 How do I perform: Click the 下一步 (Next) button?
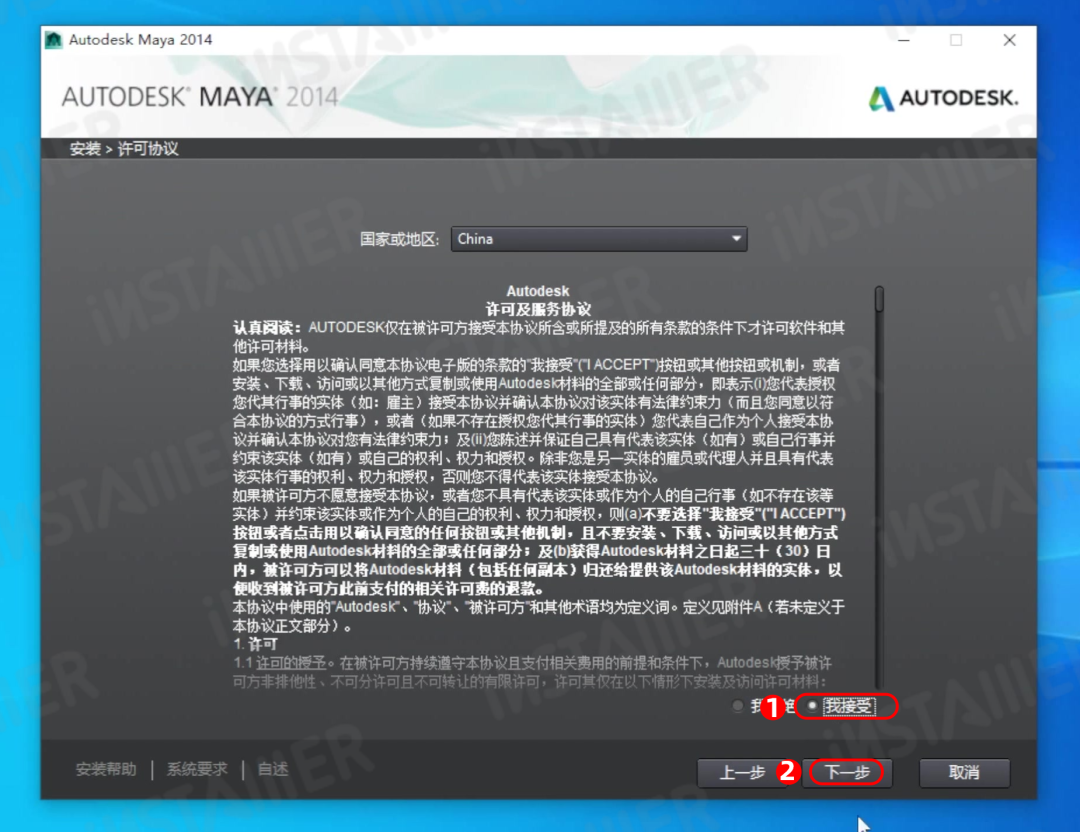pos(847,772)
